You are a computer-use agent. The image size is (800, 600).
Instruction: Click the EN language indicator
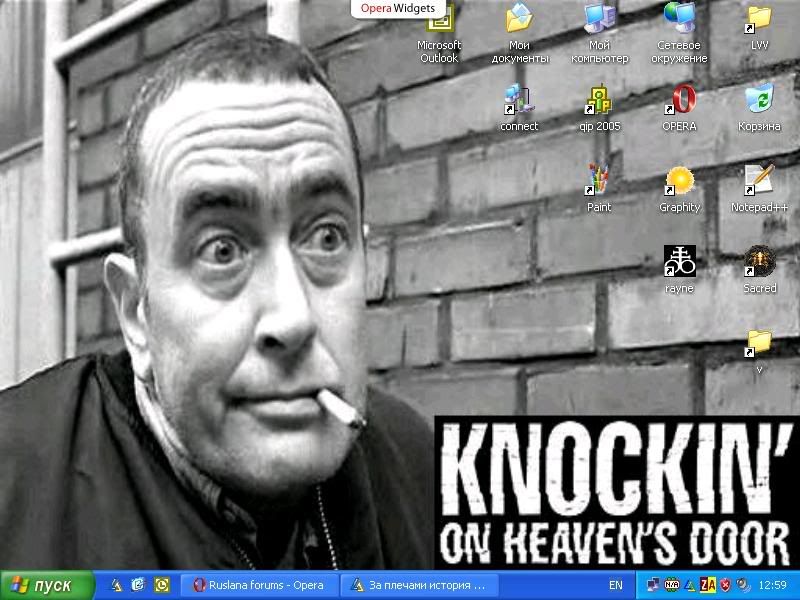click(616, 585)
